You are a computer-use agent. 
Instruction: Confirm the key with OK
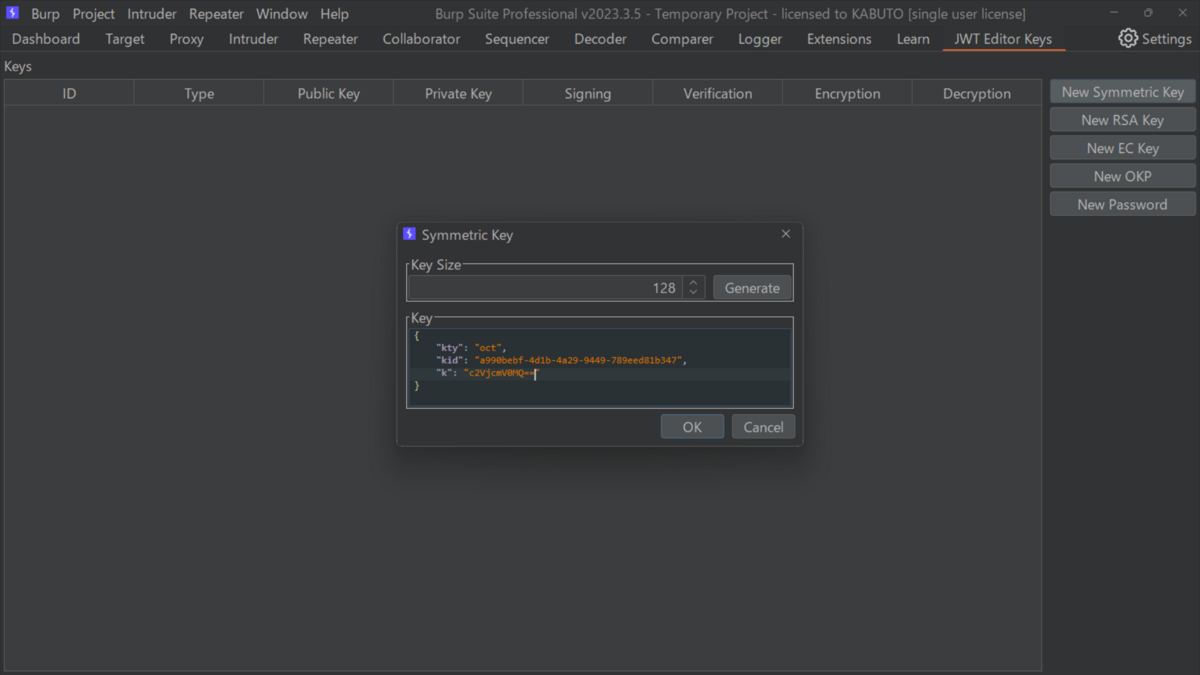coord(692,427)
